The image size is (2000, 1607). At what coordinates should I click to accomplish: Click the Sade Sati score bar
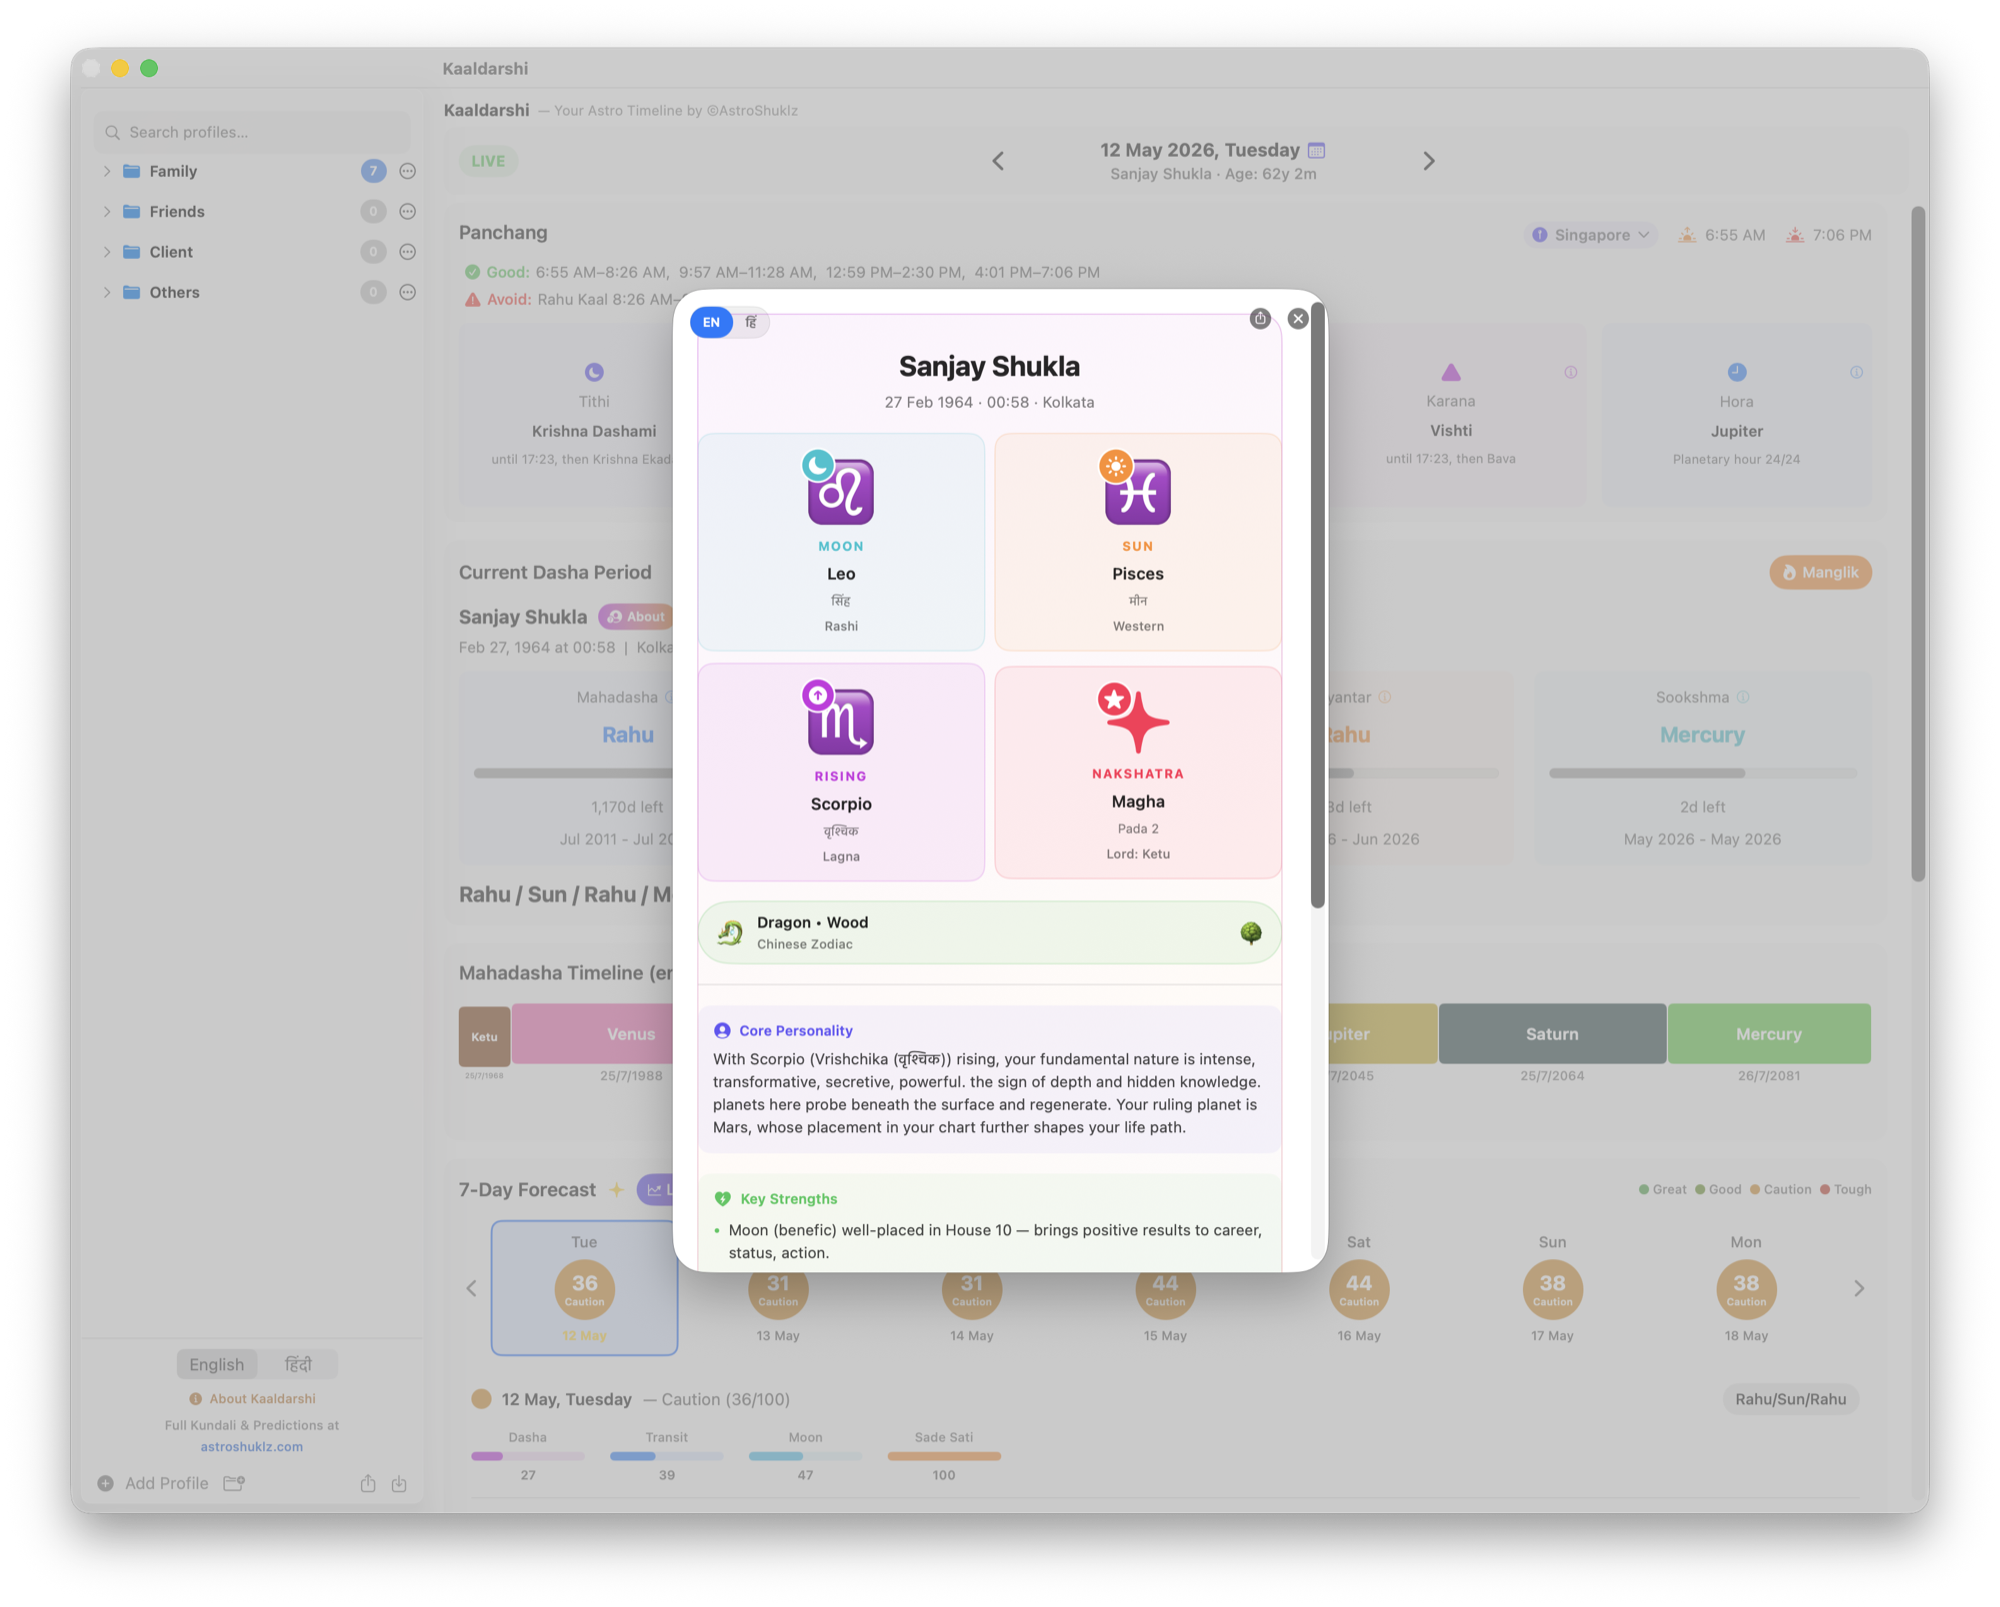[943, 1456]
